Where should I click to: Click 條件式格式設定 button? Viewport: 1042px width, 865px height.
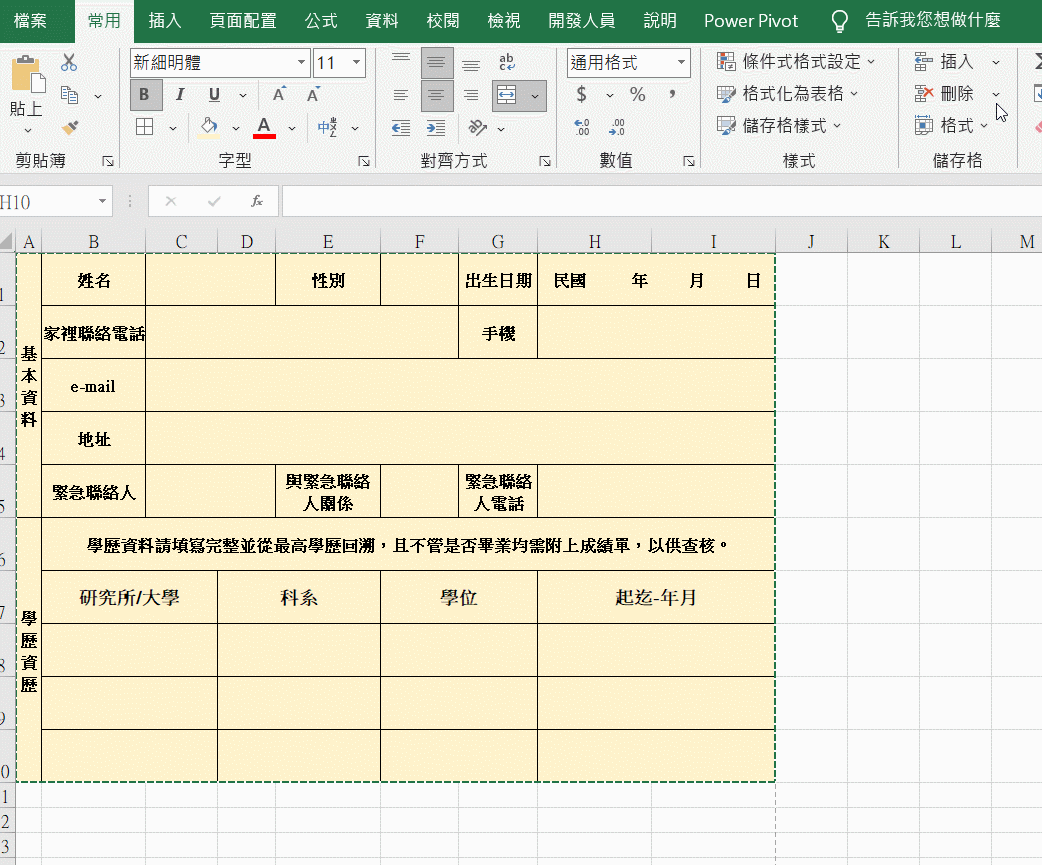tap(797, 62)
